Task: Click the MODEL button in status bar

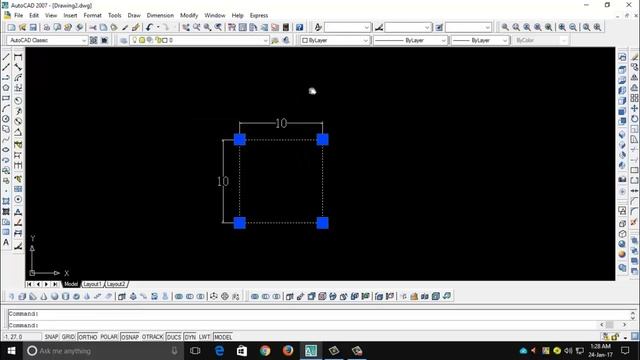Action: click(223, 337)
